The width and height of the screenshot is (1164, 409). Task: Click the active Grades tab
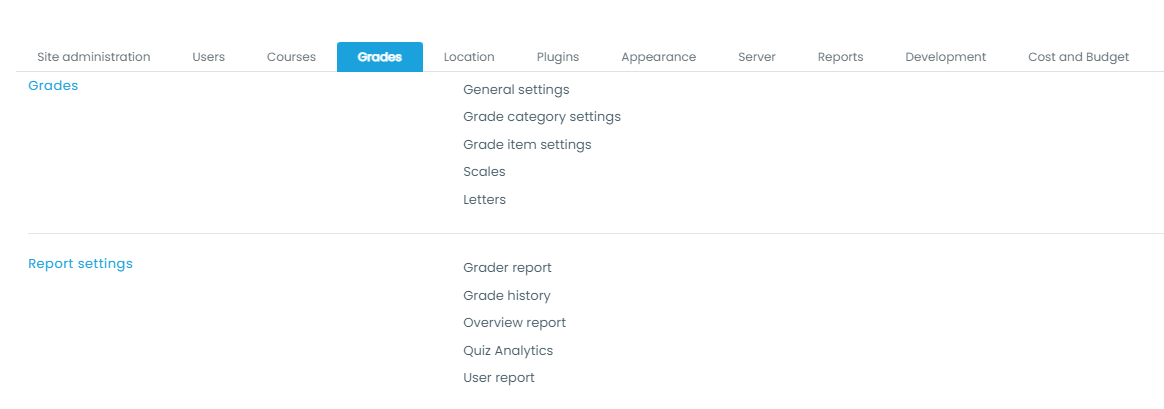coord(379,57)
